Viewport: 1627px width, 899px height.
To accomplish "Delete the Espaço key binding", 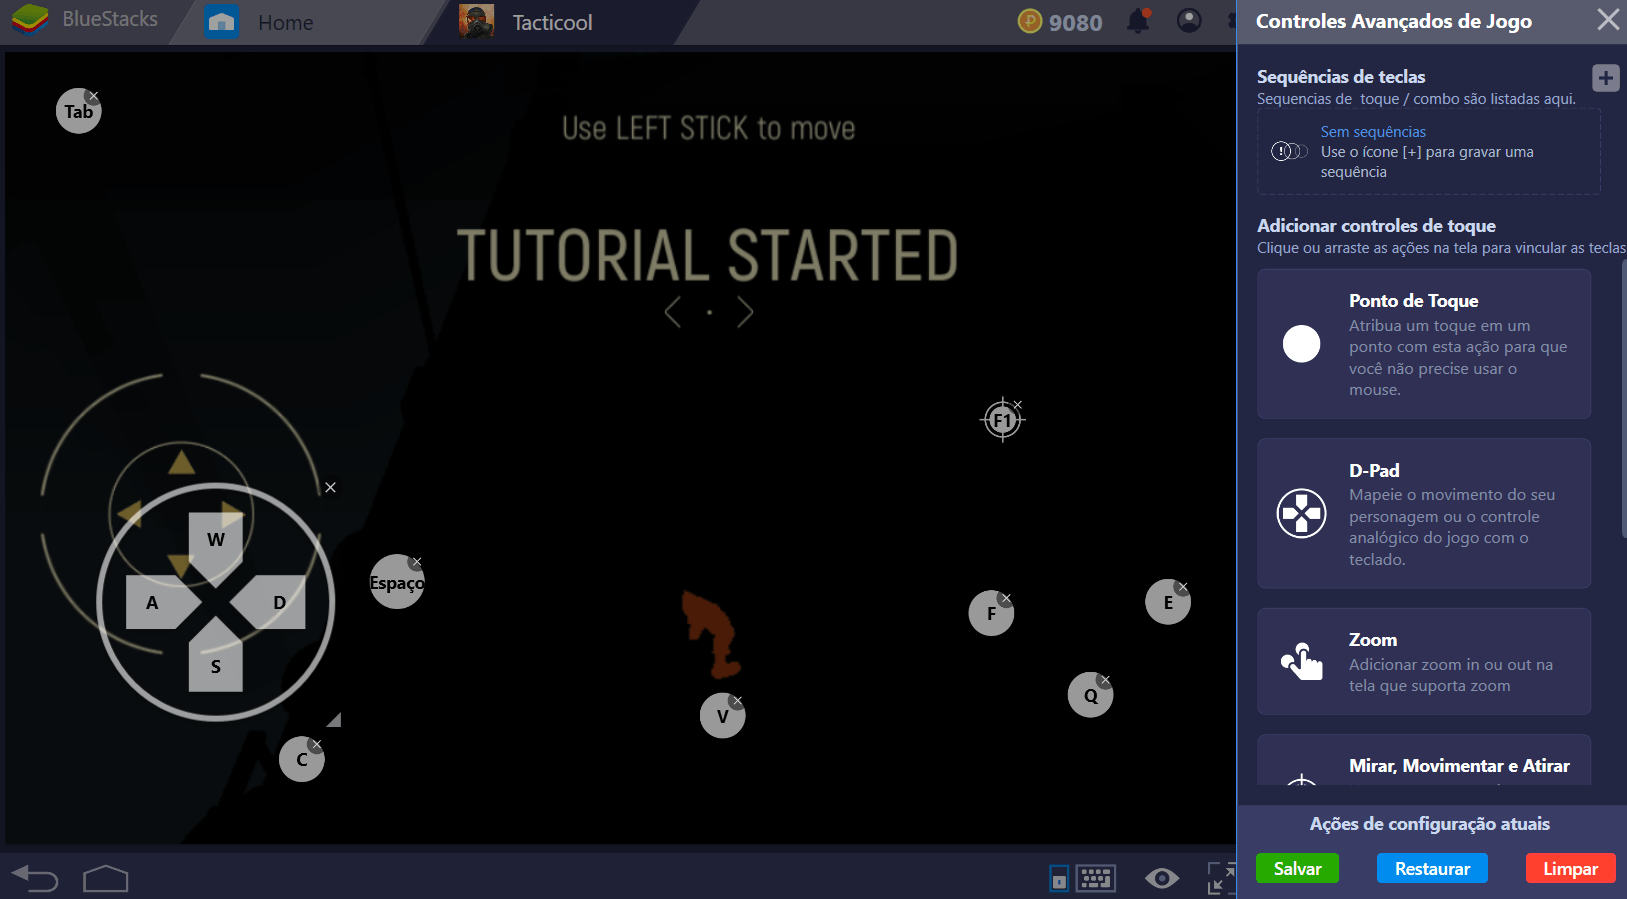I will [417, 562].
